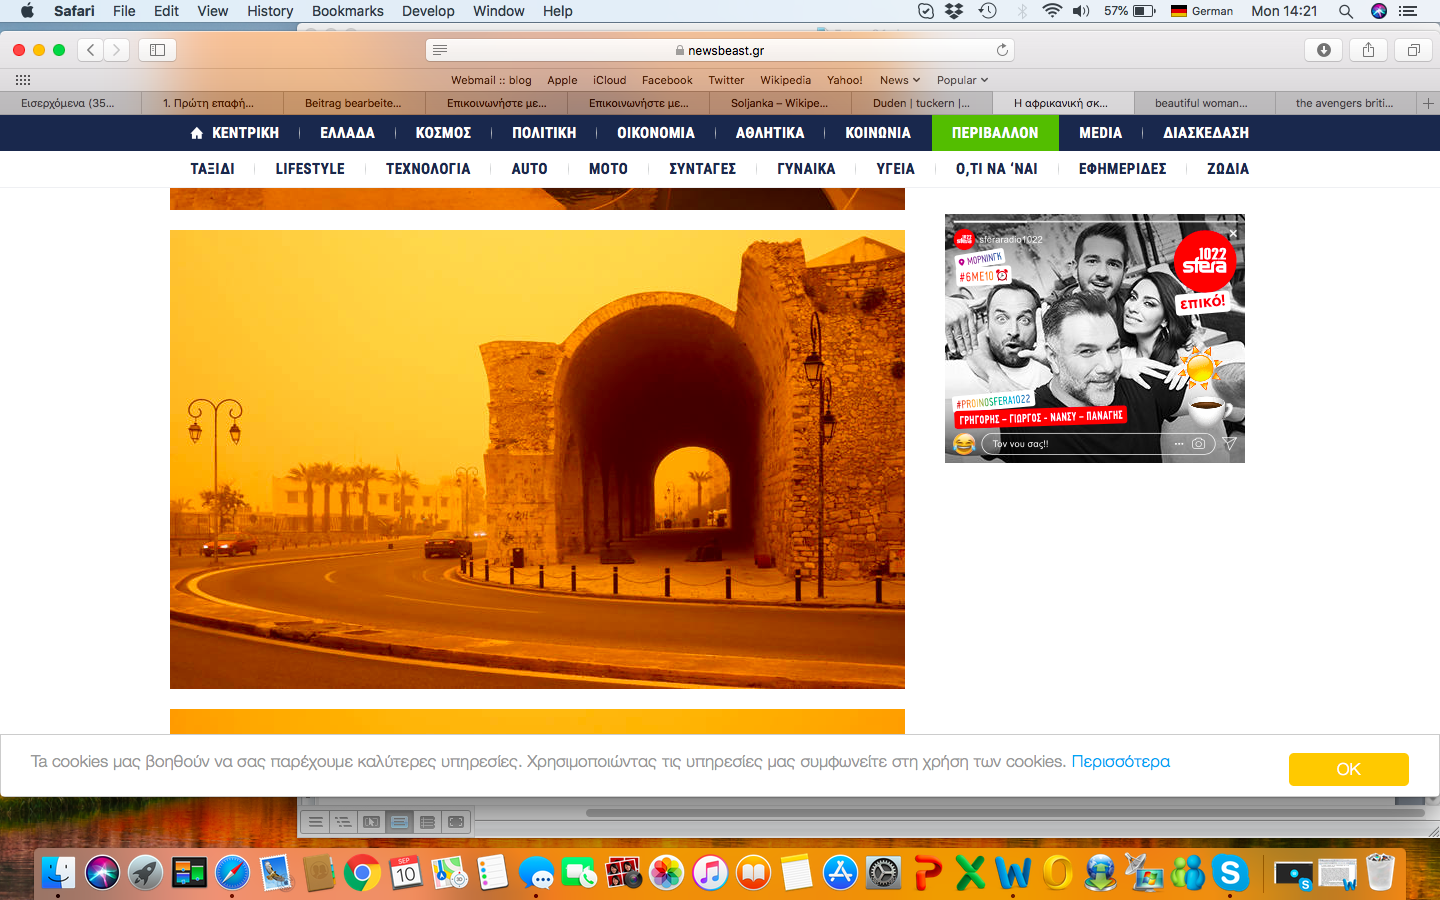Click the Share icon in the toolbar
The image size is (1440, 900).
pos(1368,50)
